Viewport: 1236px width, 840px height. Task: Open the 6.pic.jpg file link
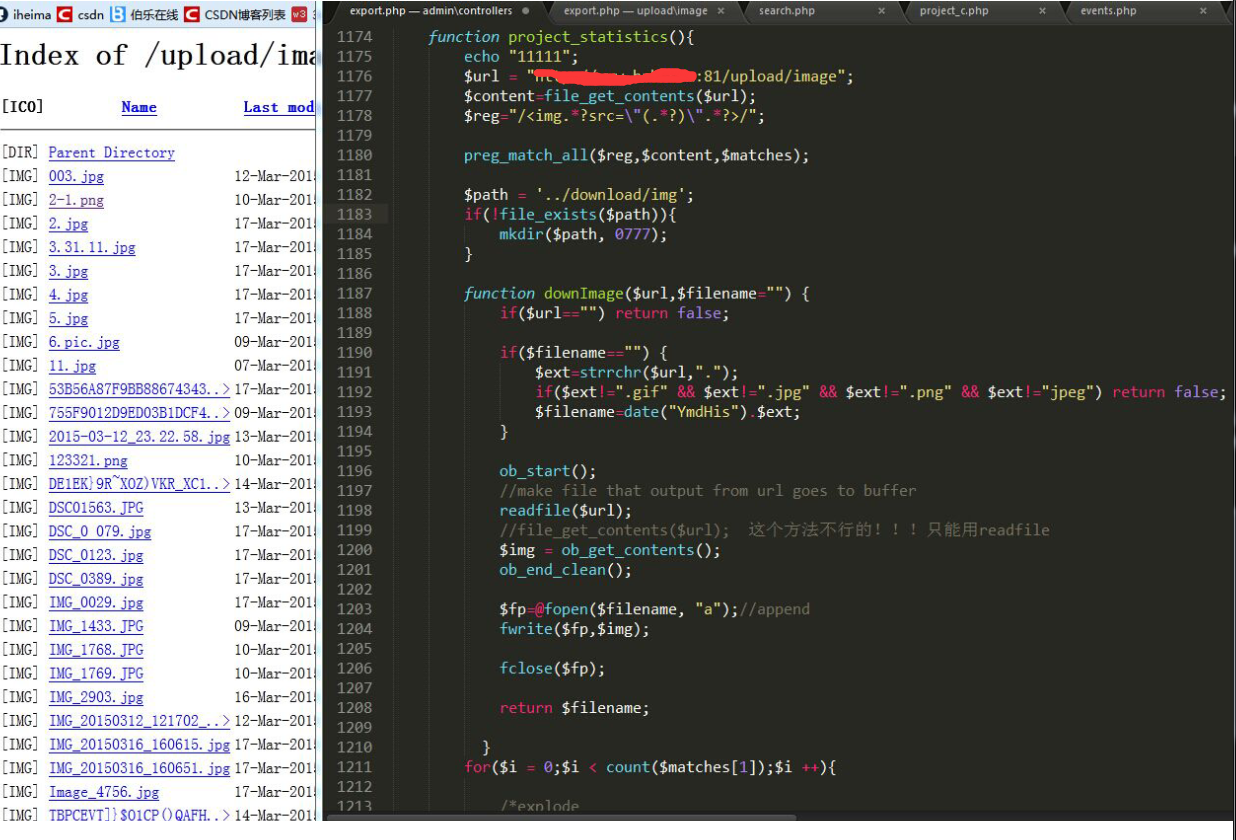84,342
